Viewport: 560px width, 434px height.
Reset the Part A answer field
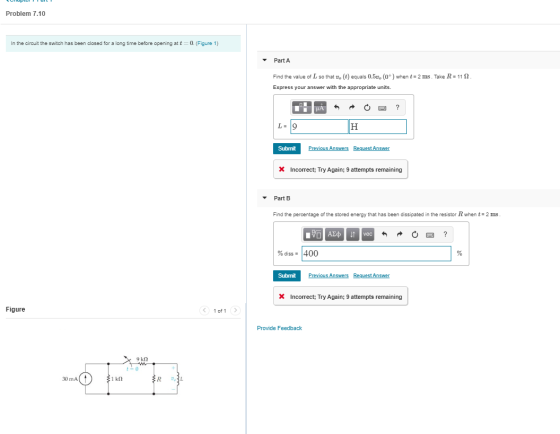point(367,108)
